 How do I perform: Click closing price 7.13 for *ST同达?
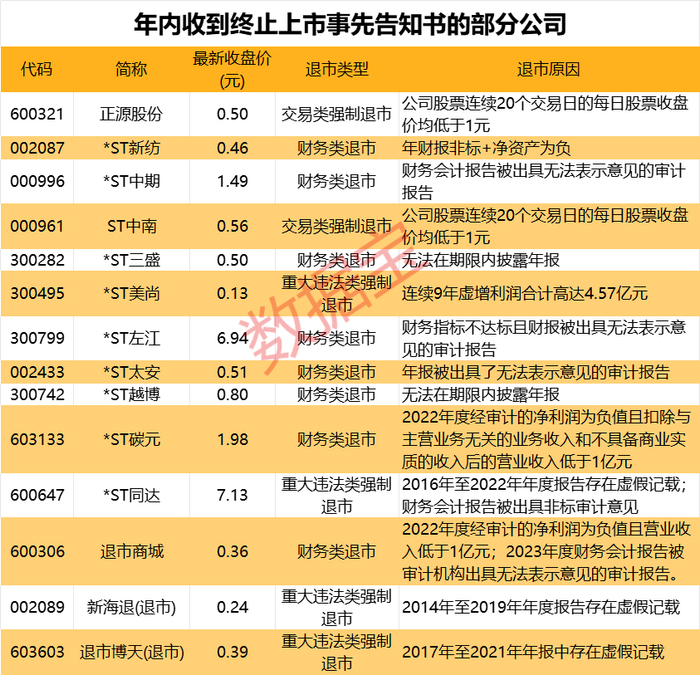point(232,495)
